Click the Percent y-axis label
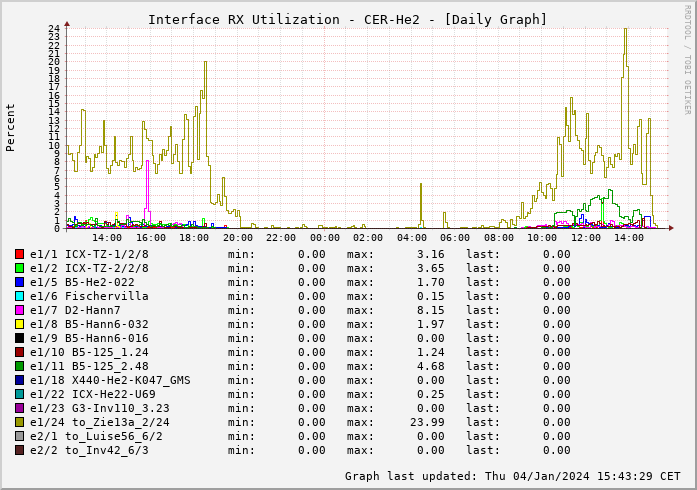The height and width of the screenshot is (490, 697). point(11,127)
